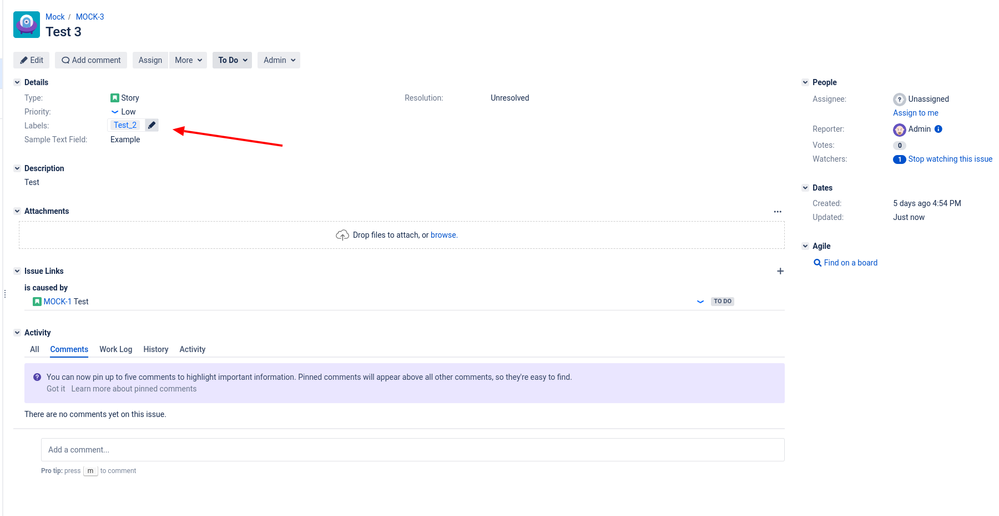The image size is (999, 516).
Task: Collapse the Activity section
Action: [x=17, y=333]
